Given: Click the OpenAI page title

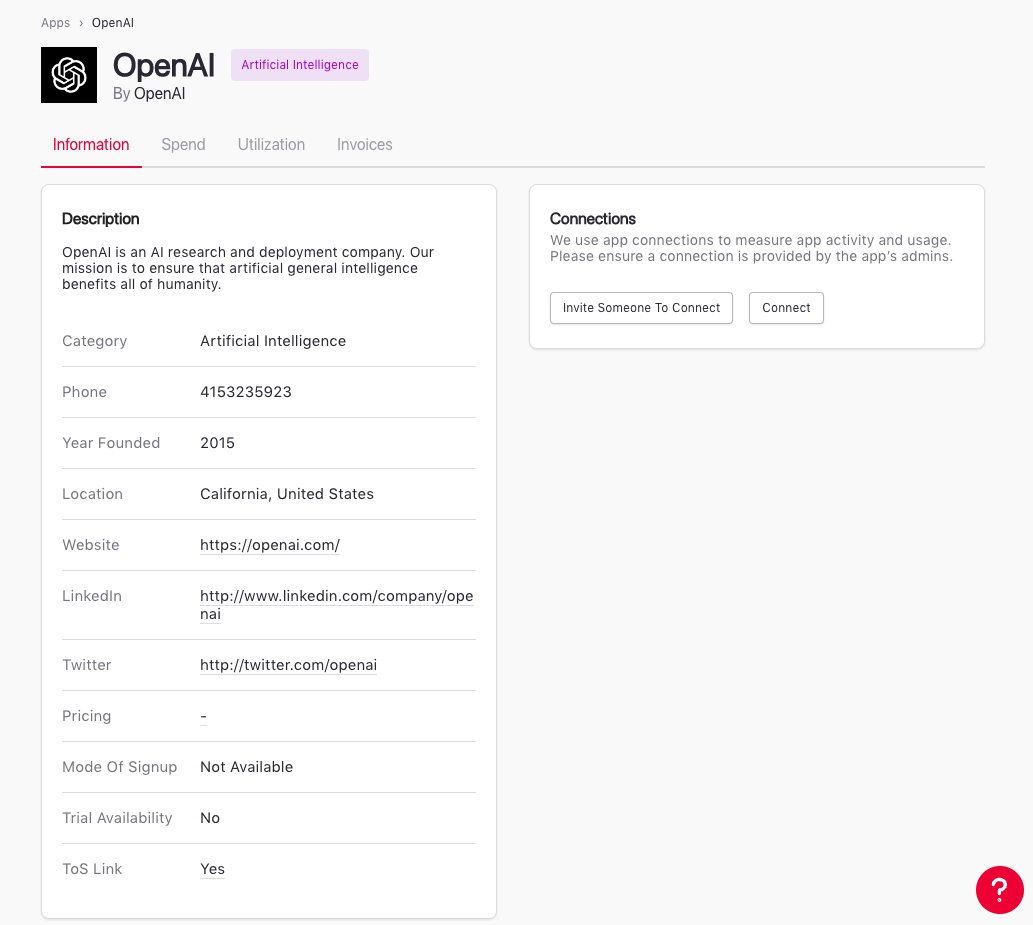Looking at the screenshot, I should pos(163,65).
